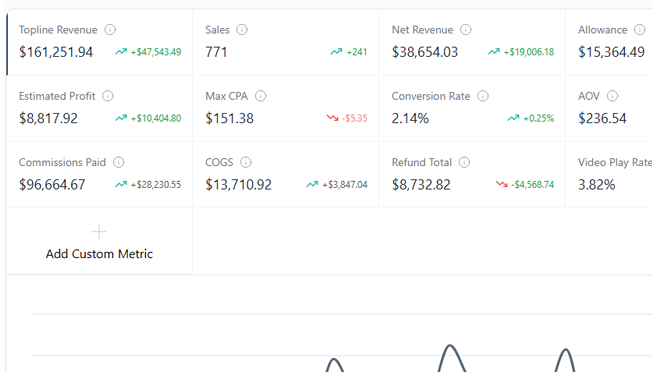Click the Add Custom Metric label
The width and height of the screenshot is (652, 372).
(99, 254)
